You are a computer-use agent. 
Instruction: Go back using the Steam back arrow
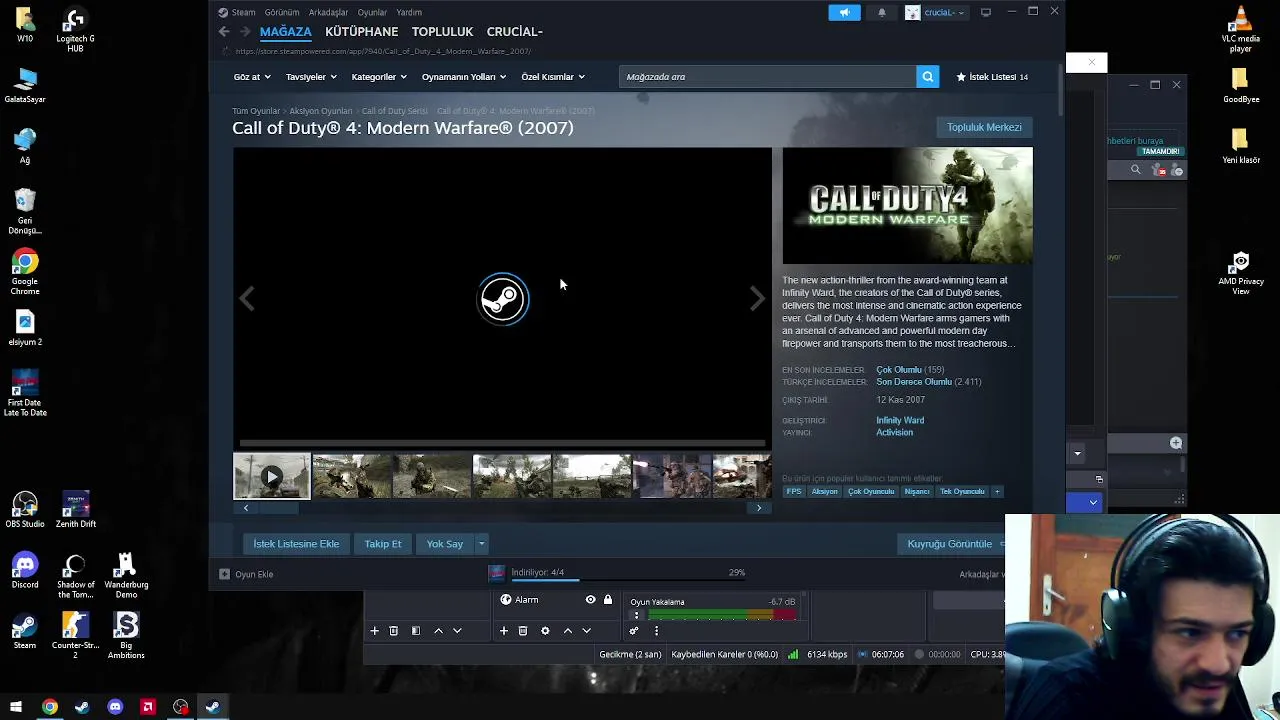click(224, 32)
